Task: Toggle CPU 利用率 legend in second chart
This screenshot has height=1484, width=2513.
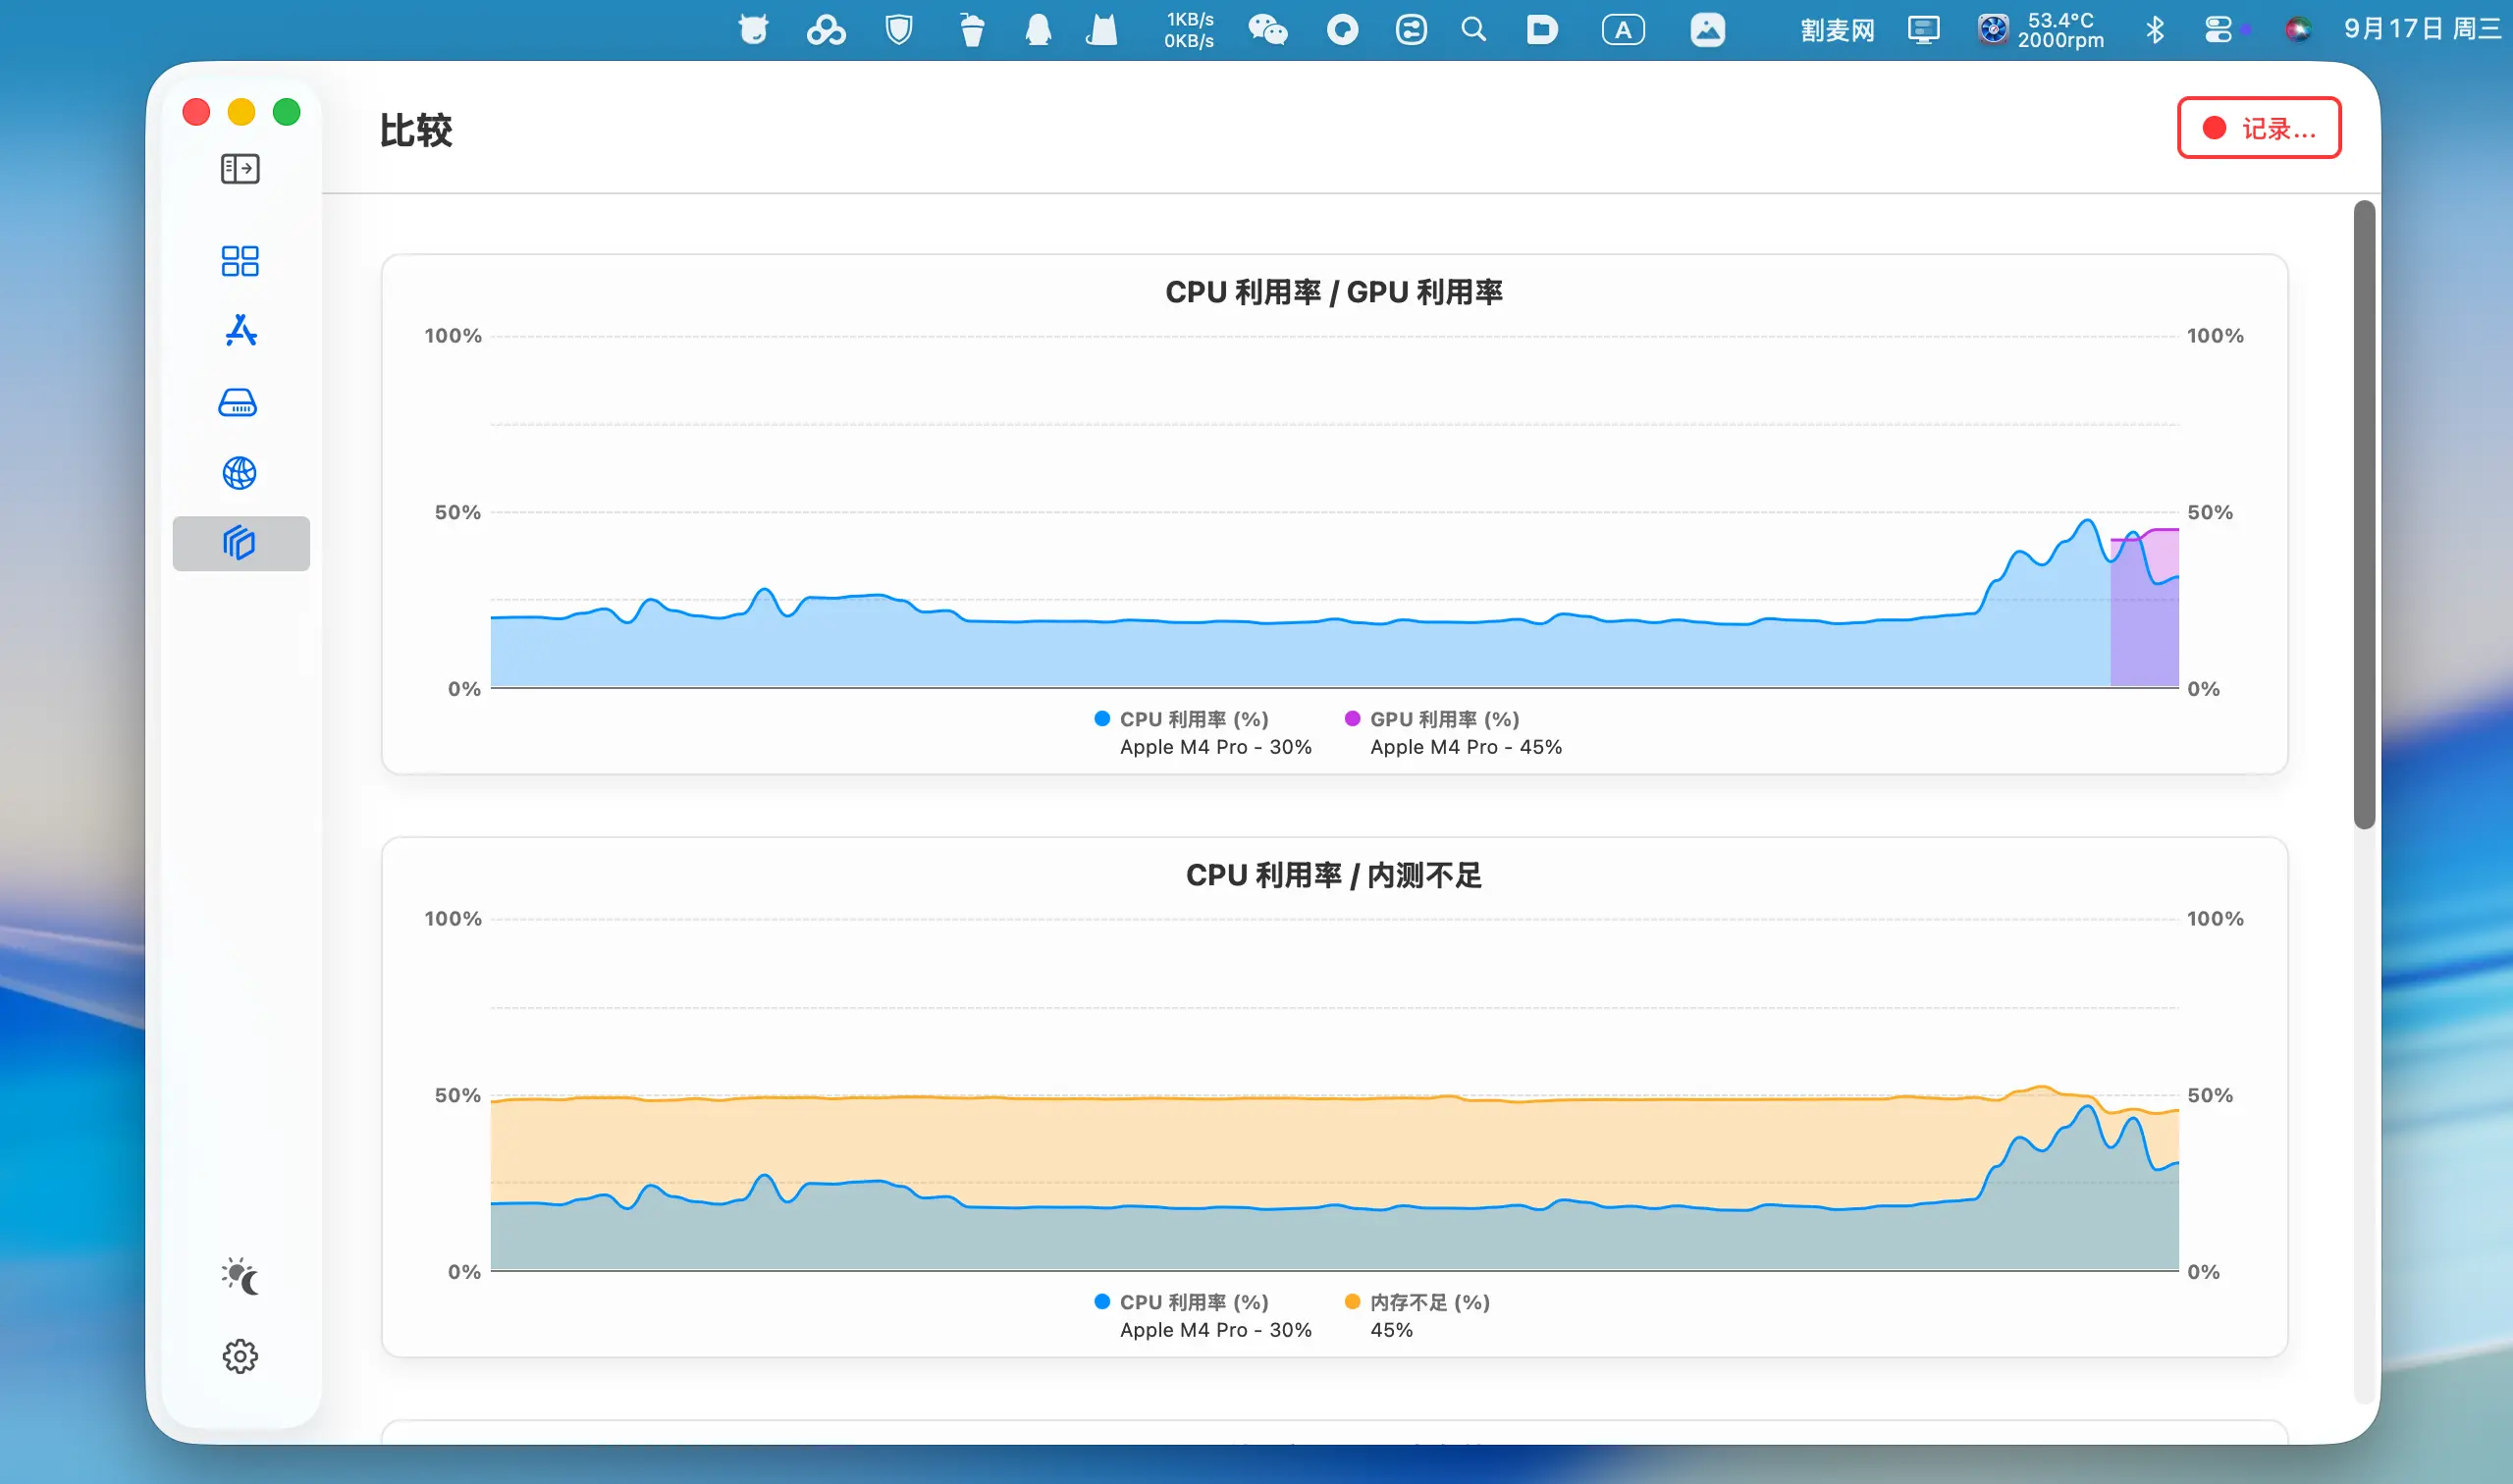Action: (x=1192, y=1302)
